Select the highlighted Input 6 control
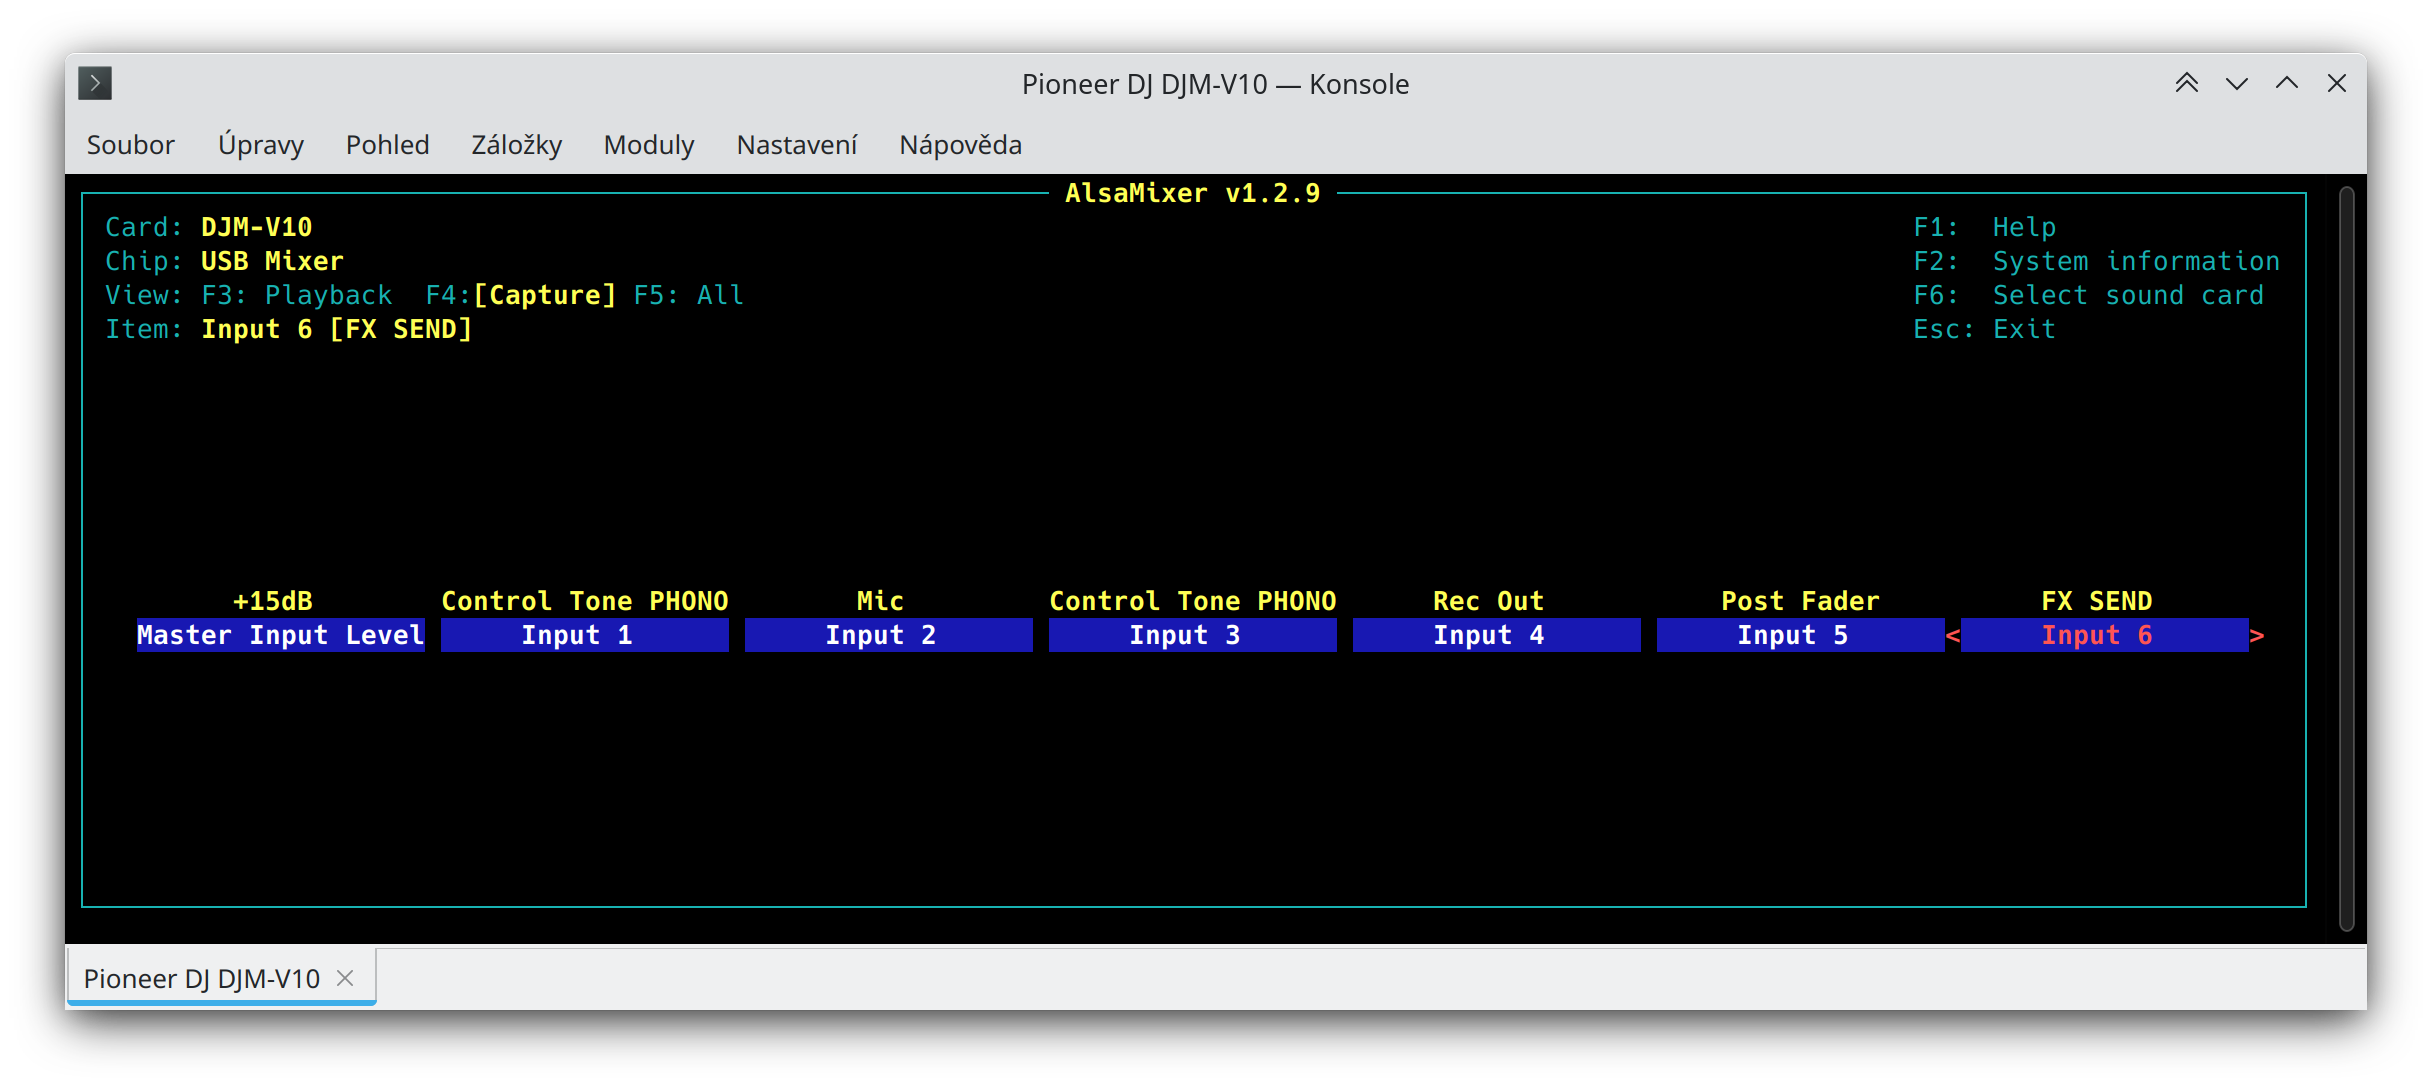 point(2105,635)
